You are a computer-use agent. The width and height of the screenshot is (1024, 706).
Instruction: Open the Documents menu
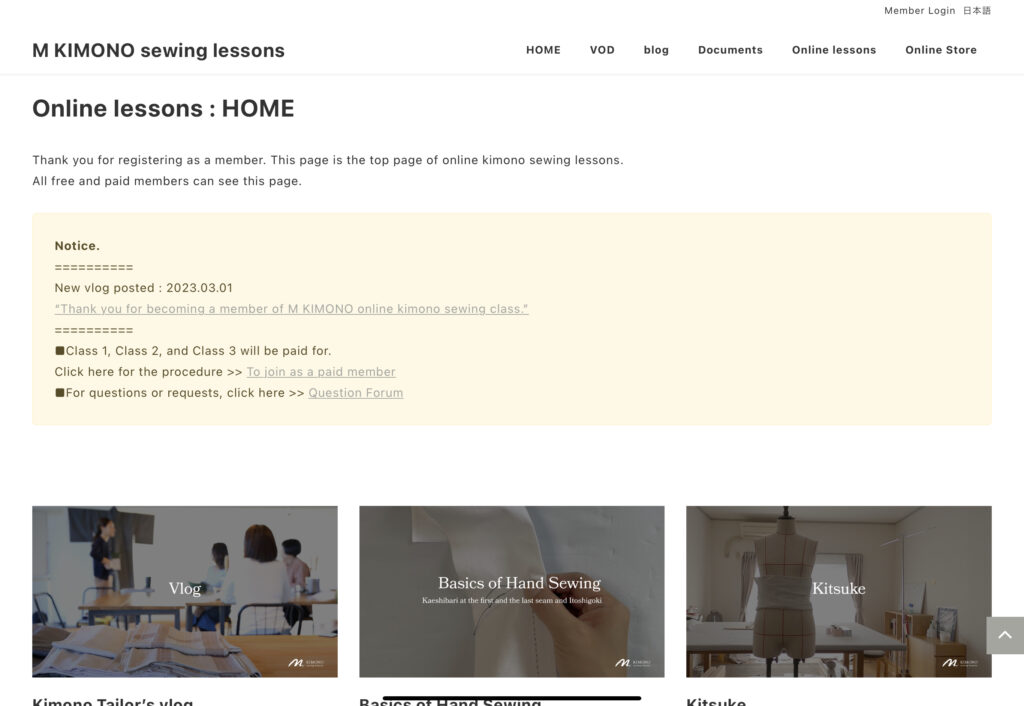coord(730,50)
